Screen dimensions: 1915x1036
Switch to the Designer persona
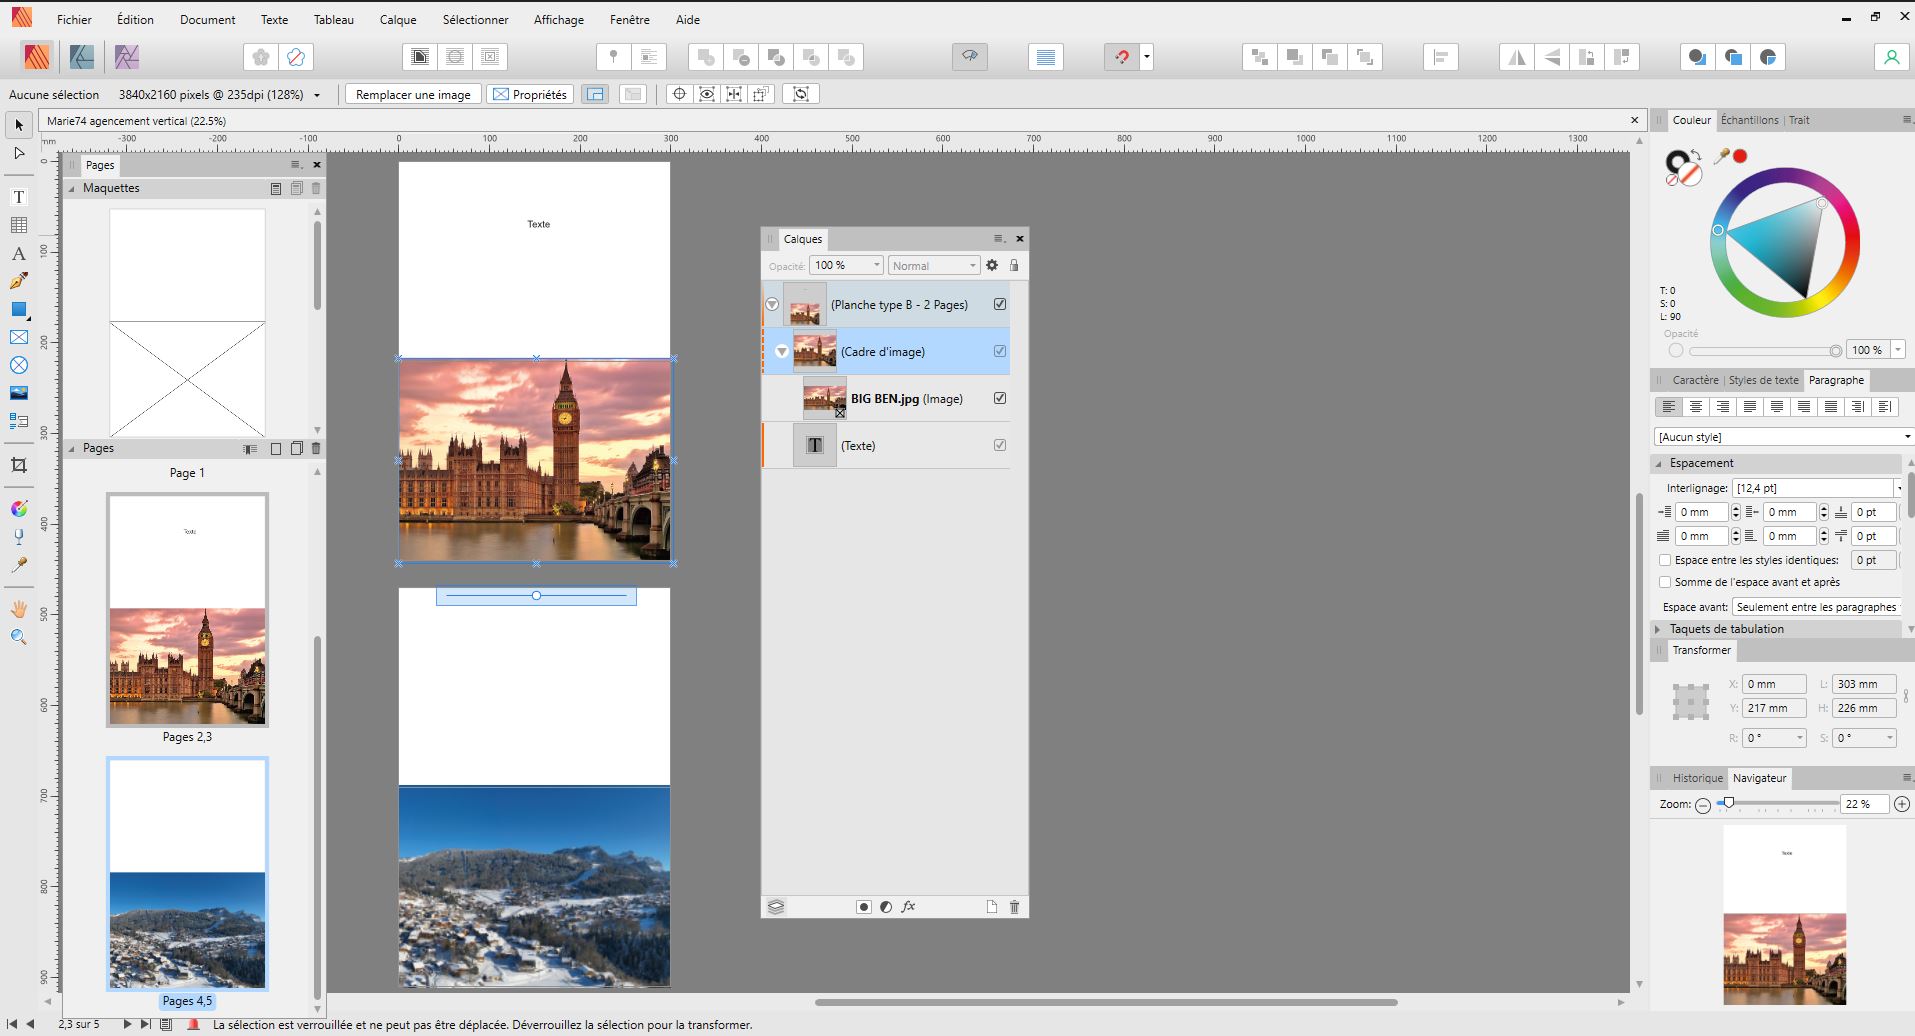tap(82, 57)
